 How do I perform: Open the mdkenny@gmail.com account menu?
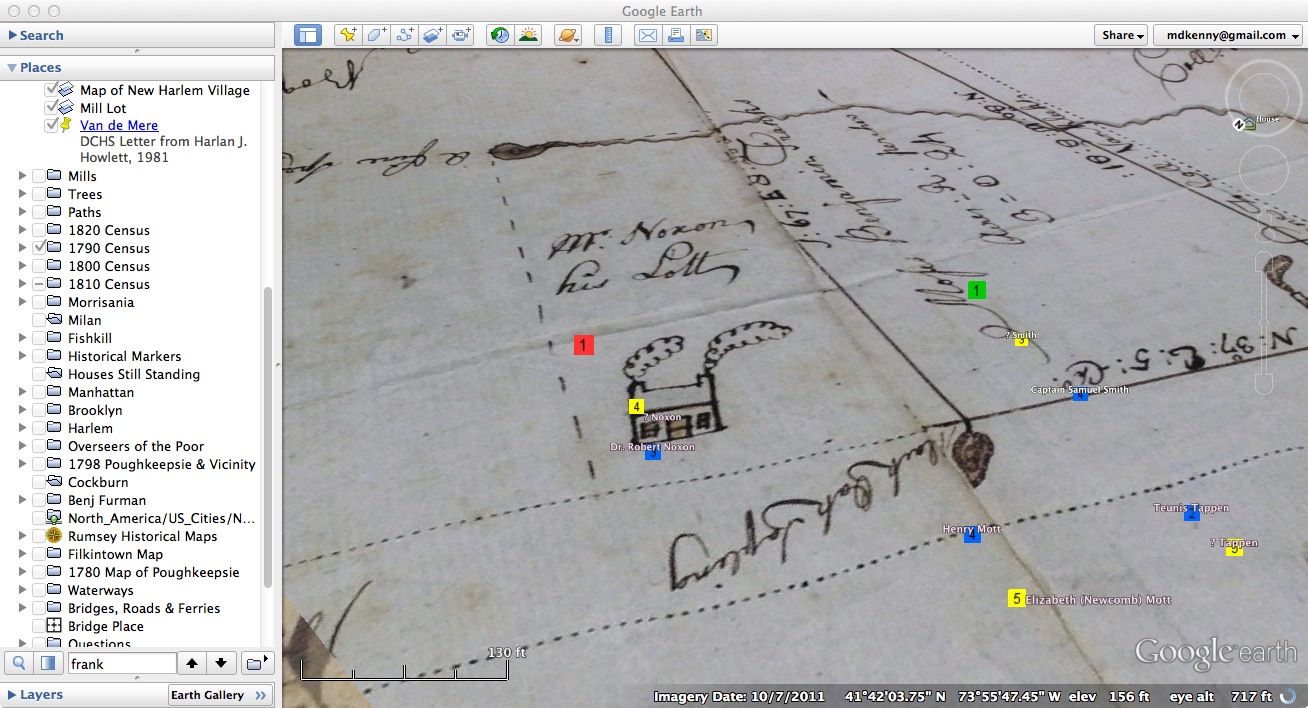[1227, 35]
